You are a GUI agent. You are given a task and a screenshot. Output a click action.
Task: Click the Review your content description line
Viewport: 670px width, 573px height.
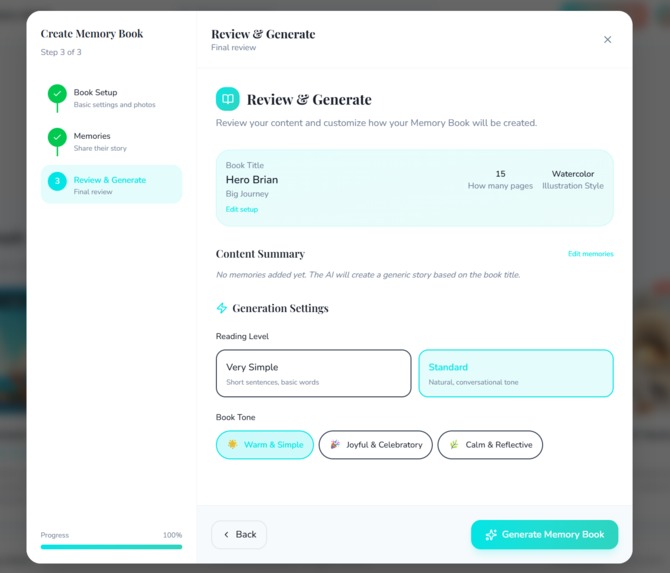(x=376, y=123)
